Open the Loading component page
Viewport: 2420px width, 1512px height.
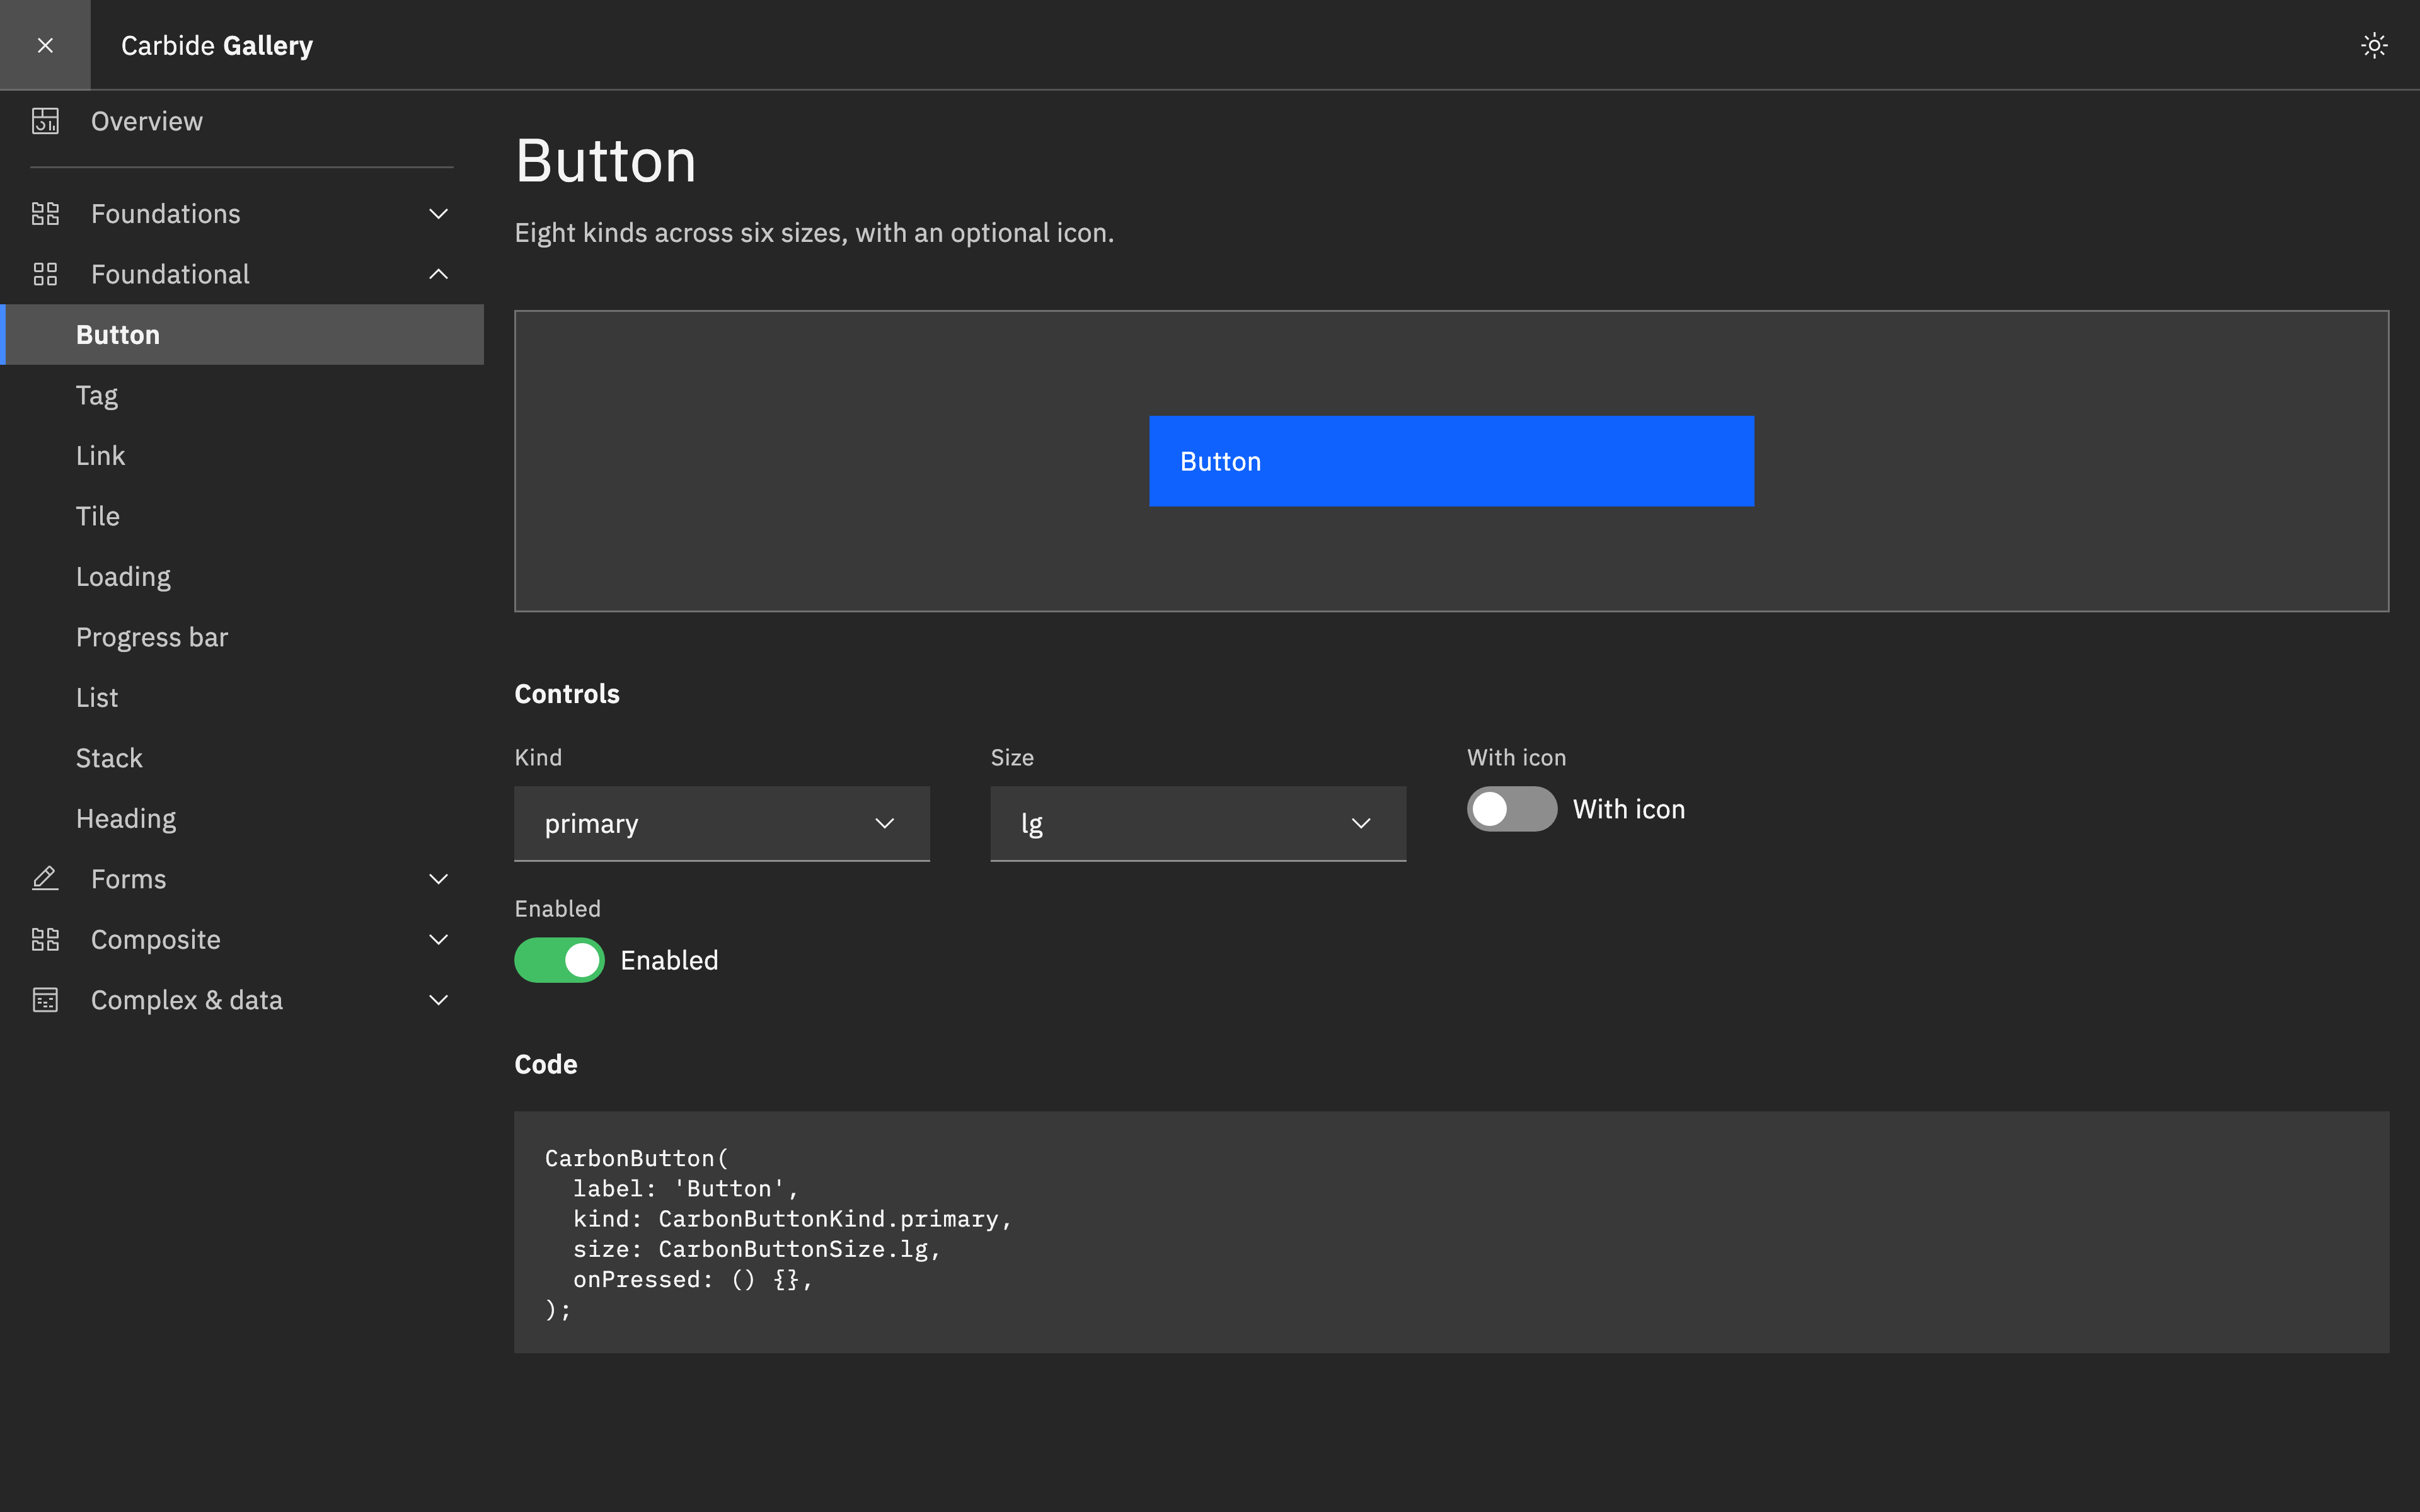point(242,576)
